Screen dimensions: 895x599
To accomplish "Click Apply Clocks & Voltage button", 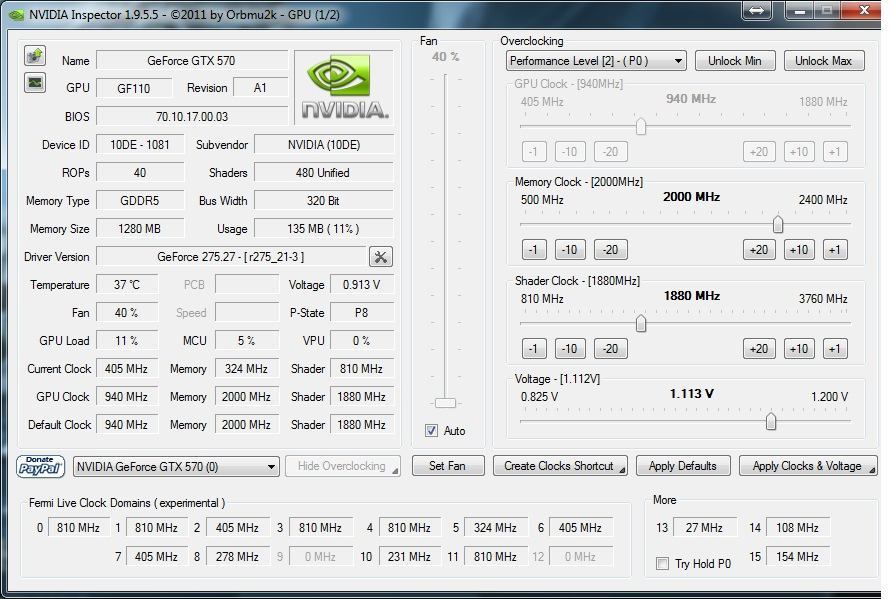I will 807,466.
